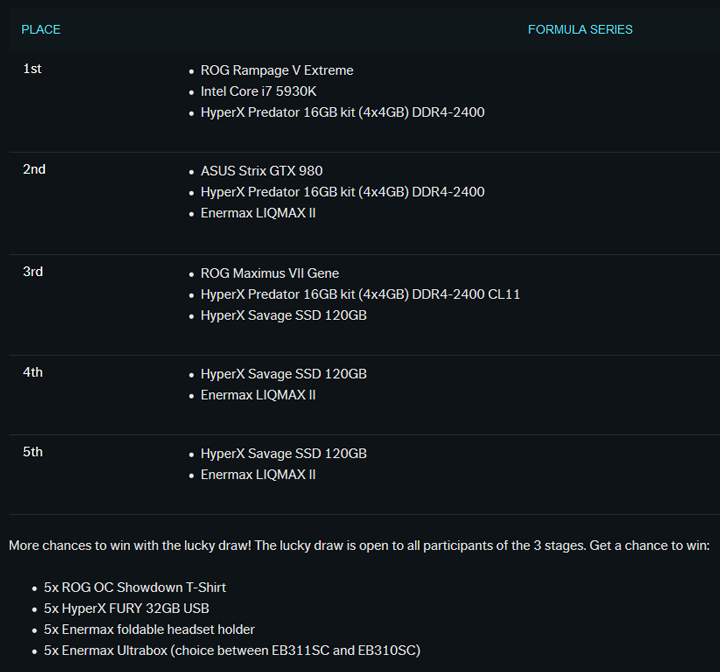Image resolution: width=720 pixels, height=672 pixels.
Task: Select the 4th place row label
Action: pos(33,373)
